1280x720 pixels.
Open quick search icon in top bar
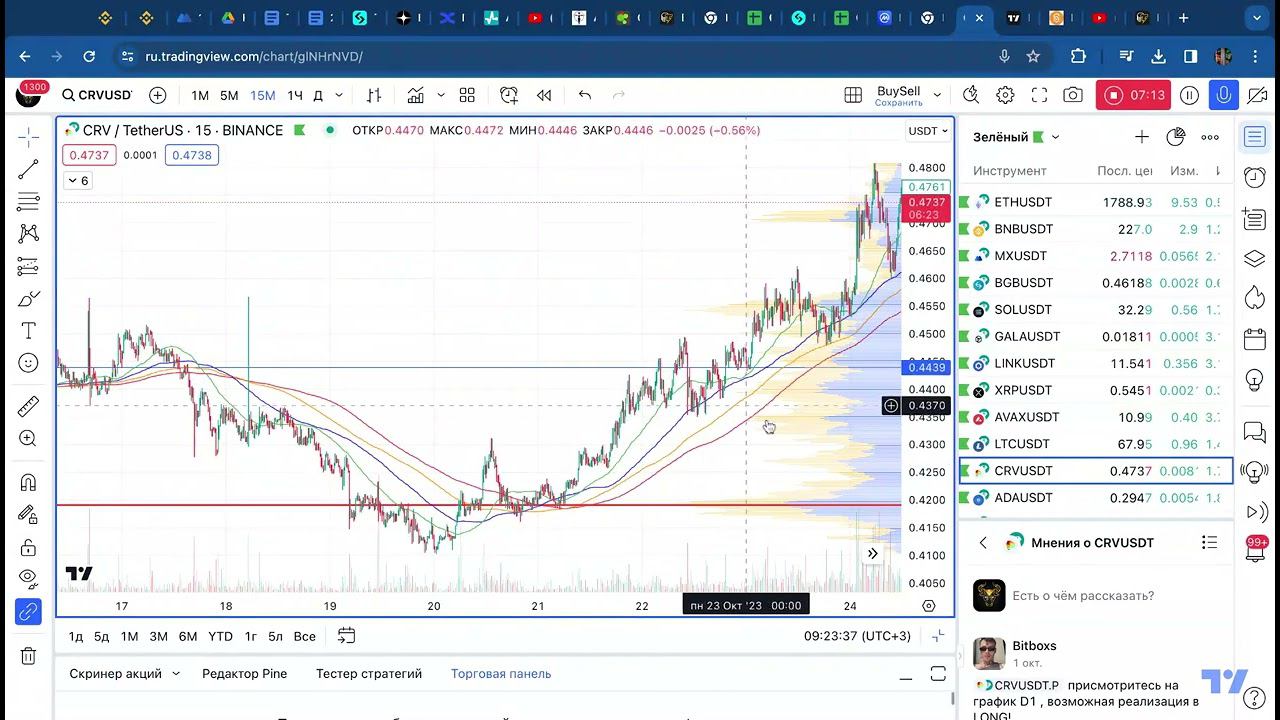(971, 95)
